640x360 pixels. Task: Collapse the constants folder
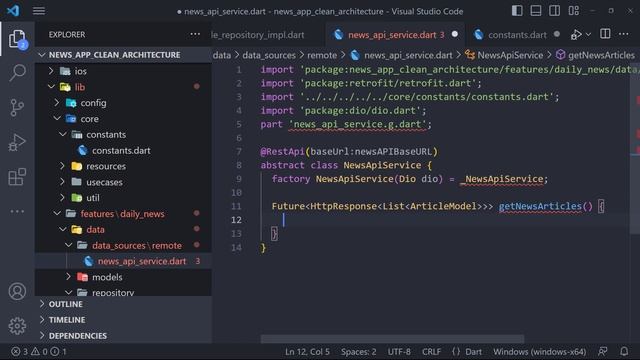(122, 134)
